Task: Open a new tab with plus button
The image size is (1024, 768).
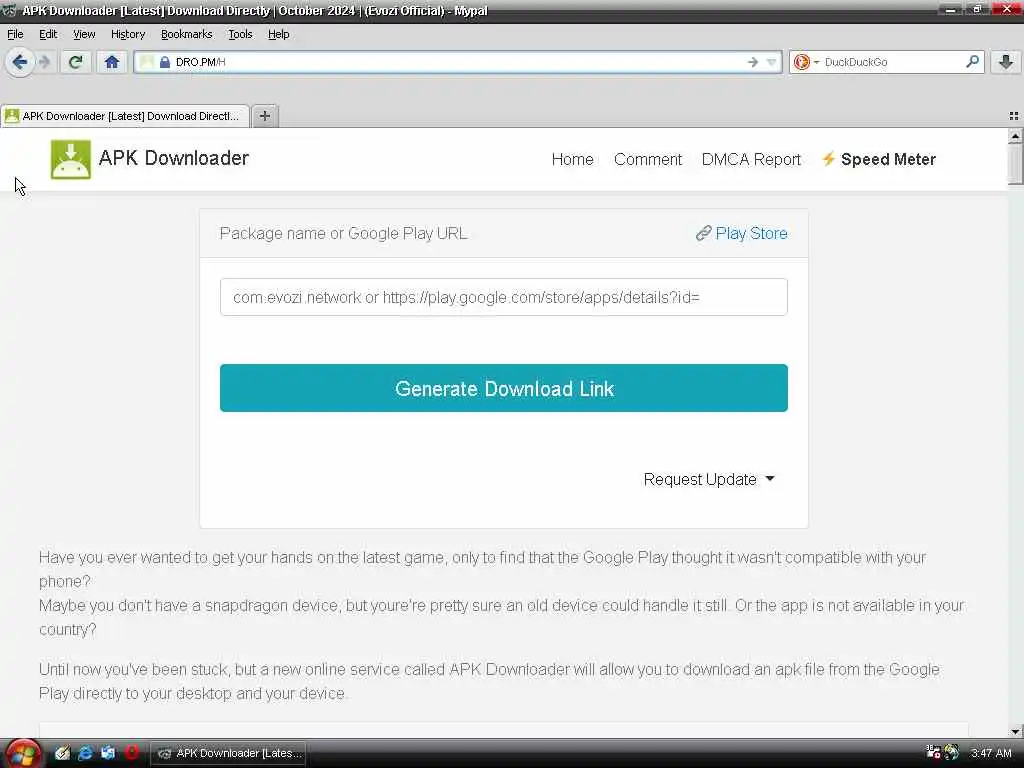Action: 264,116
